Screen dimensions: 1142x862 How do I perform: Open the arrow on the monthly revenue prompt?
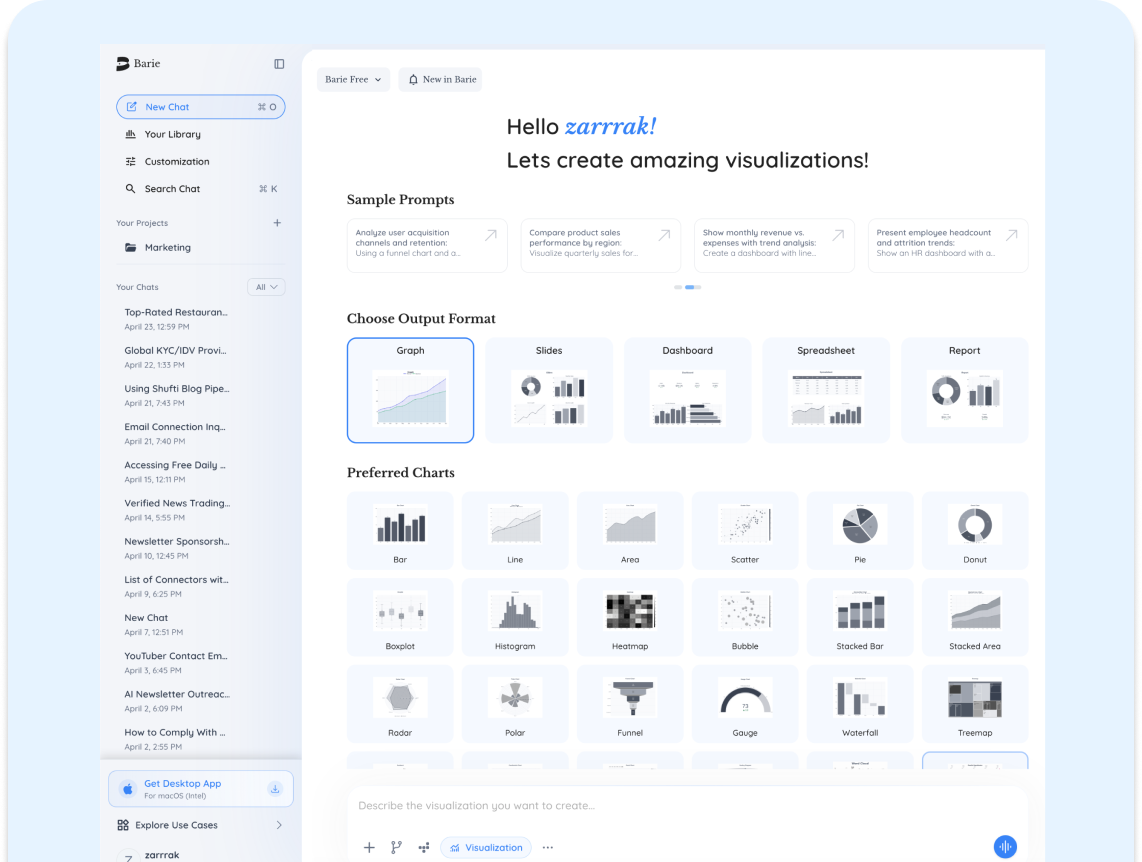pyautogui.click(x=838, y=235)
